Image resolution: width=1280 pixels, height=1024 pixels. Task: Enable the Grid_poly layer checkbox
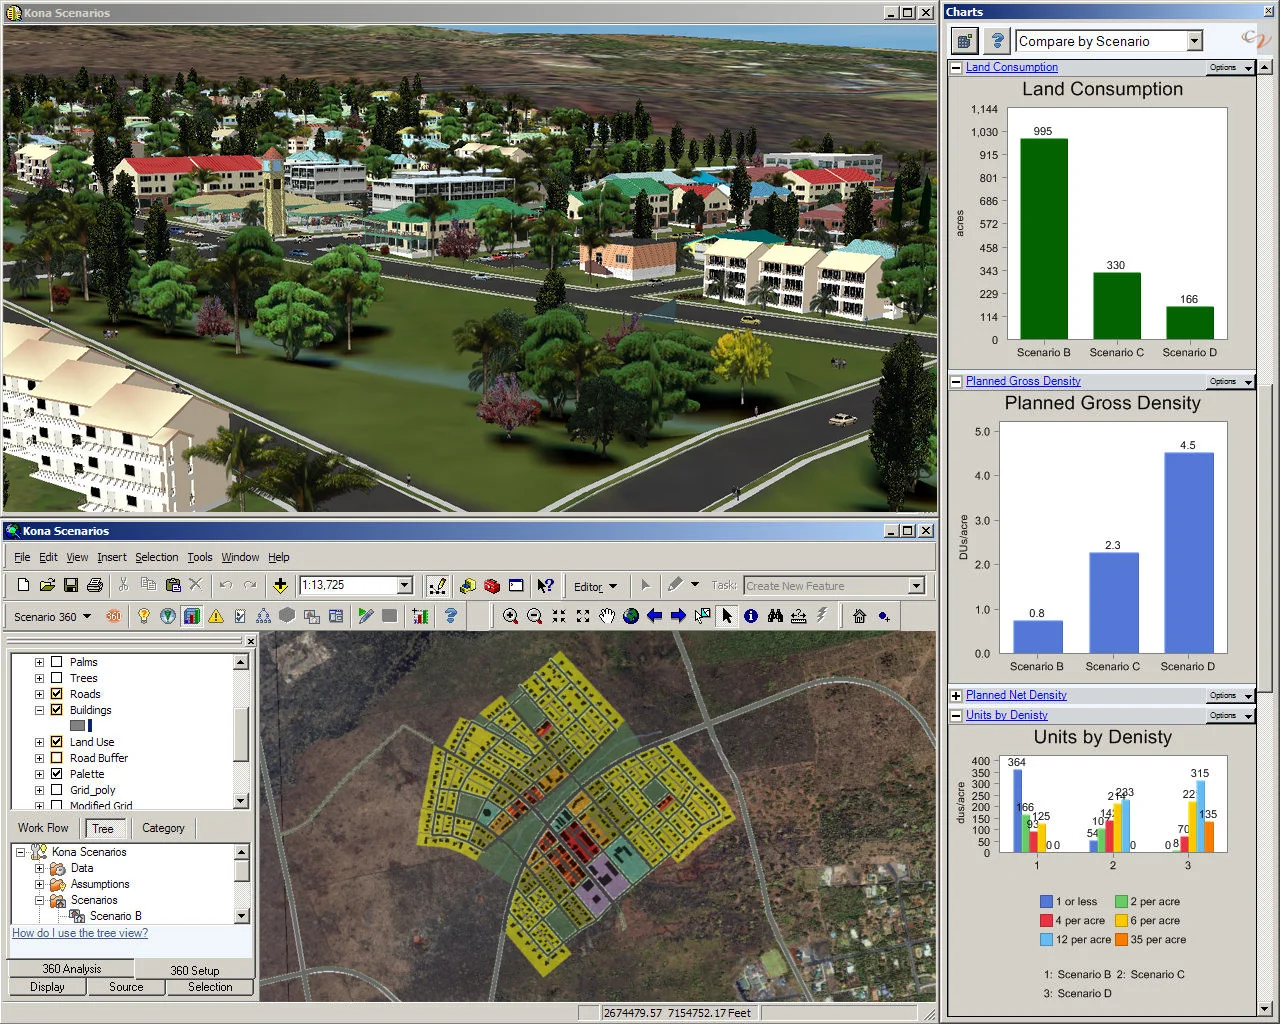tap(57, 790)
